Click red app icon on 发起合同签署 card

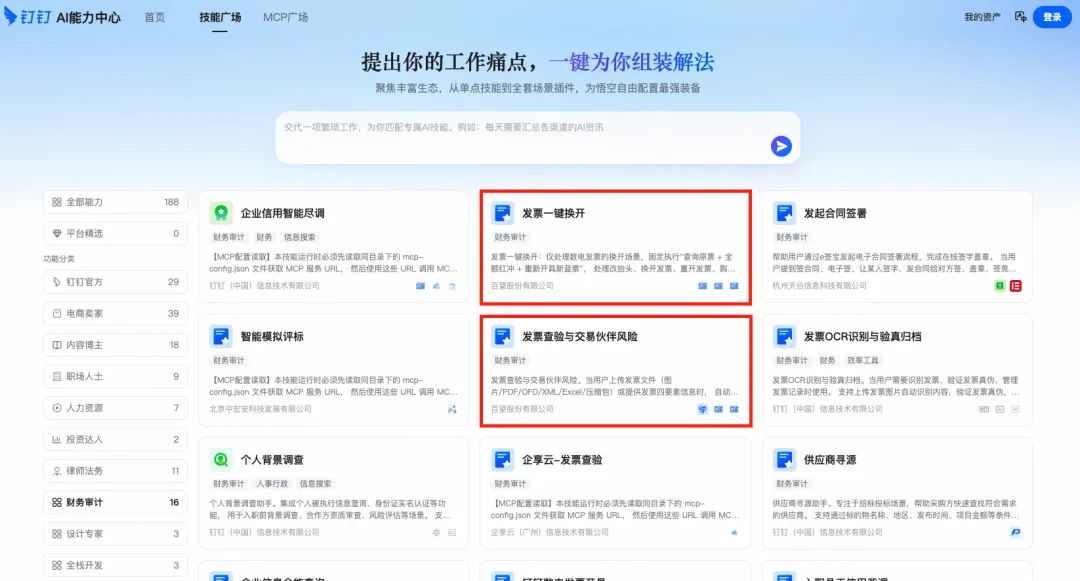1015,286
